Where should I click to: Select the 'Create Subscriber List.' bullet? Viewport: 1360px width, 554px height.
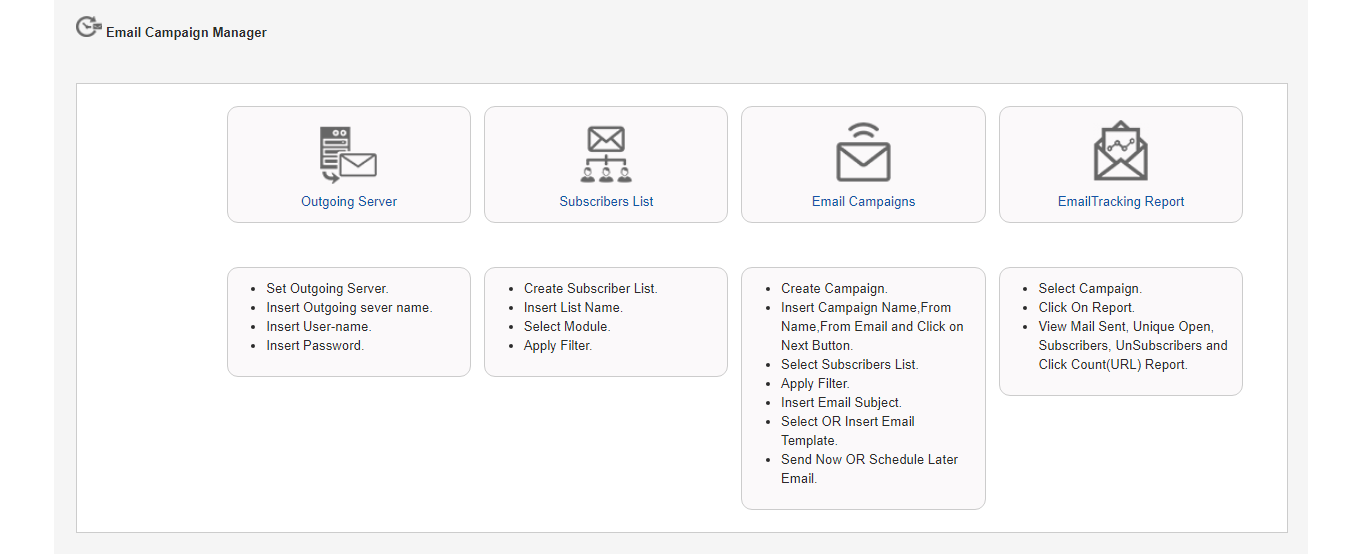590,288
